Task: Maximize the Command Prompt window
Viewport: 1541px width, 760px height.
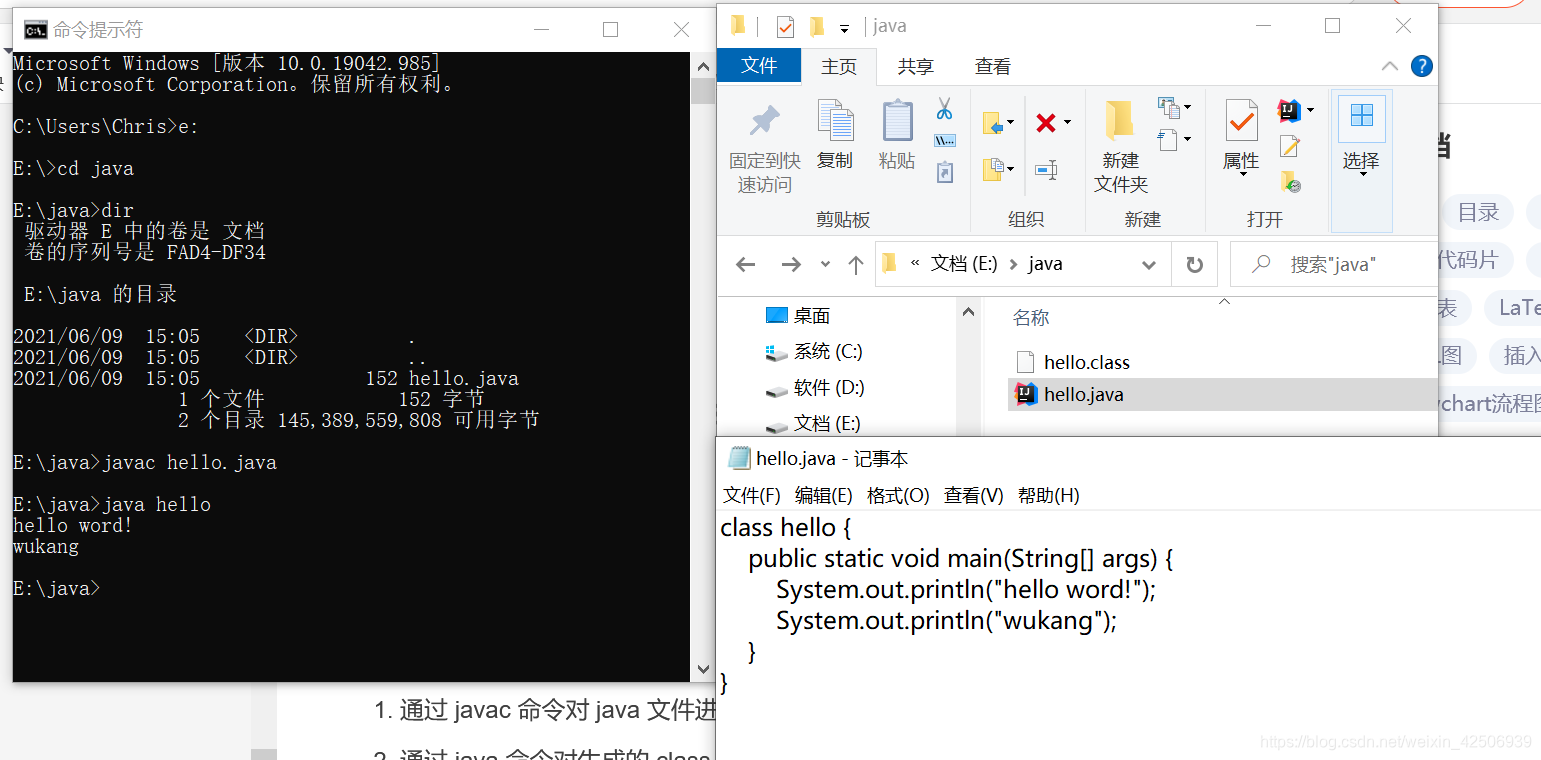Action: (610, 30)
